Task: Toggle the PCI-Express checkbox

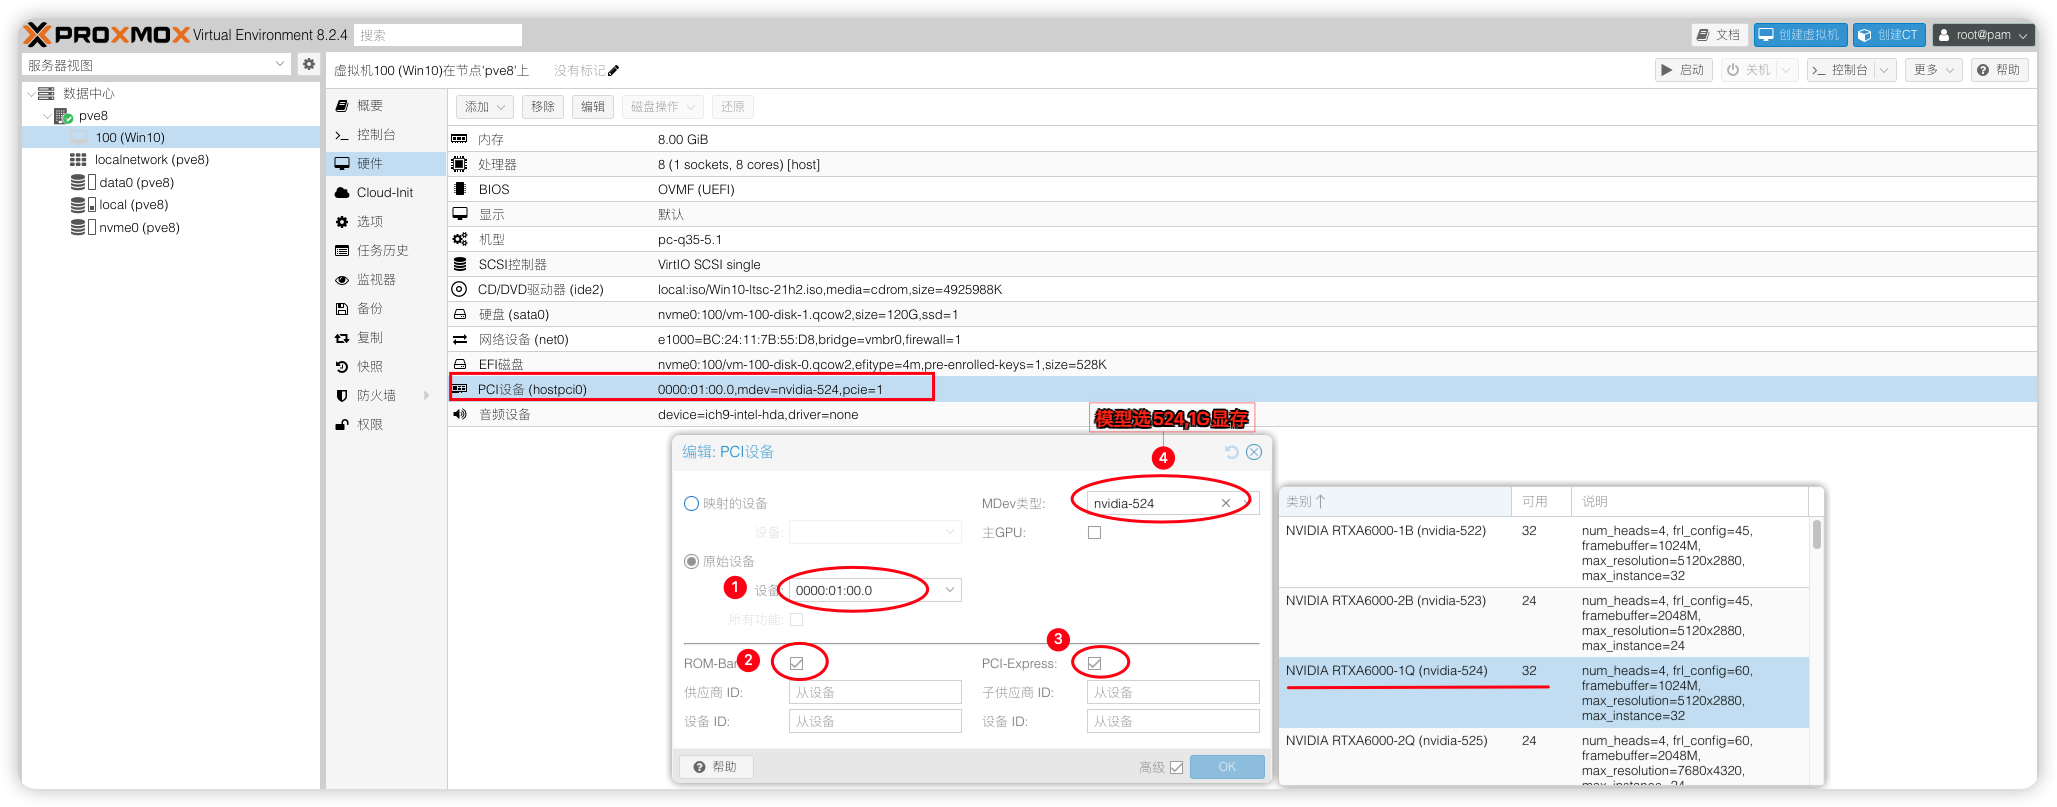Action: (x=1095, y=663)
